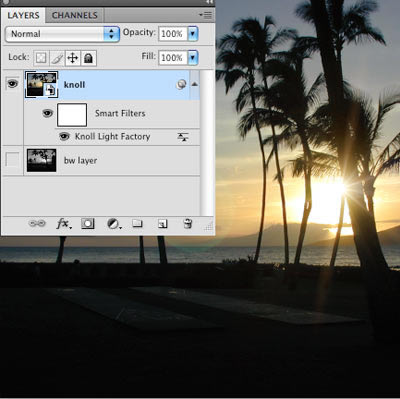Lock layer position

tap(73, 58)
